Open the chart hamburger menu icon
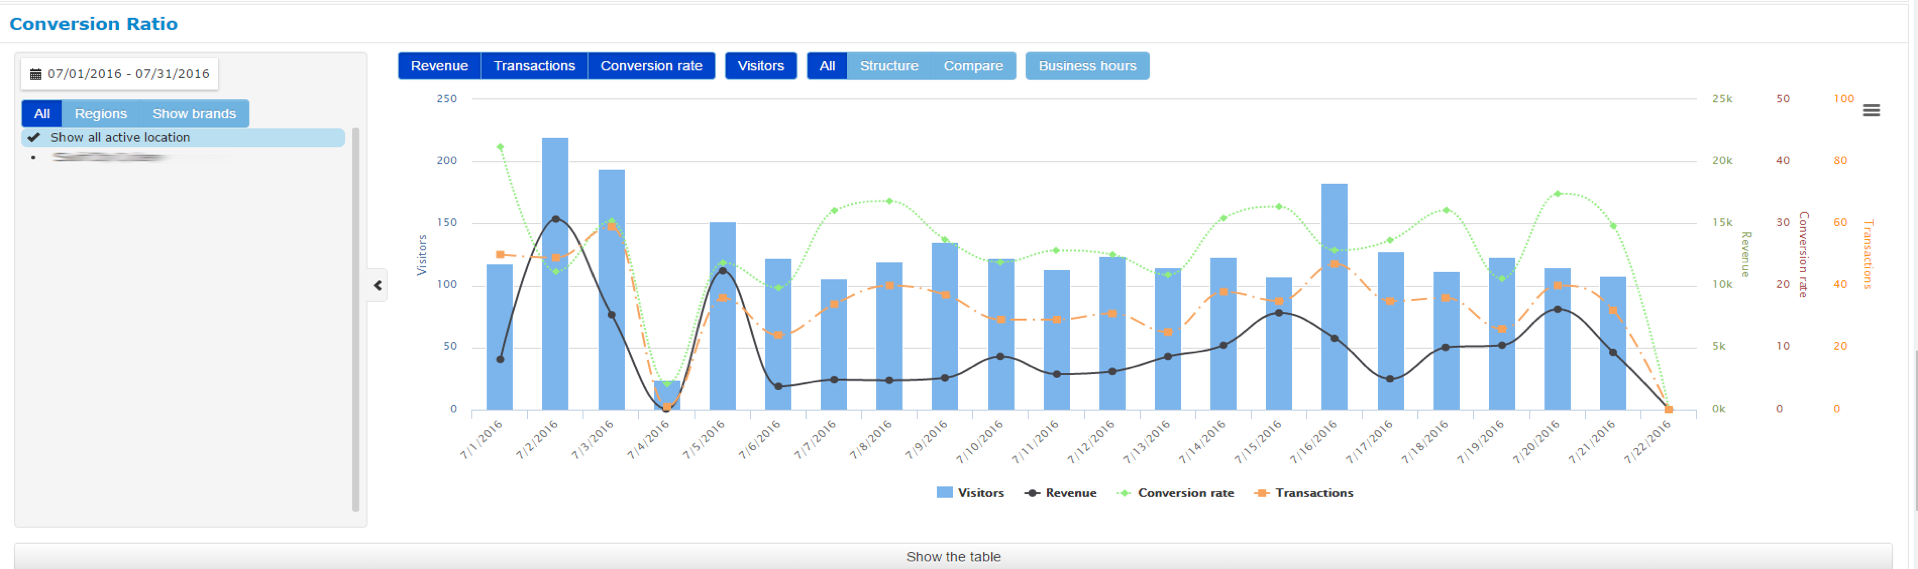1918x569 pixels. click(1871, 111)
